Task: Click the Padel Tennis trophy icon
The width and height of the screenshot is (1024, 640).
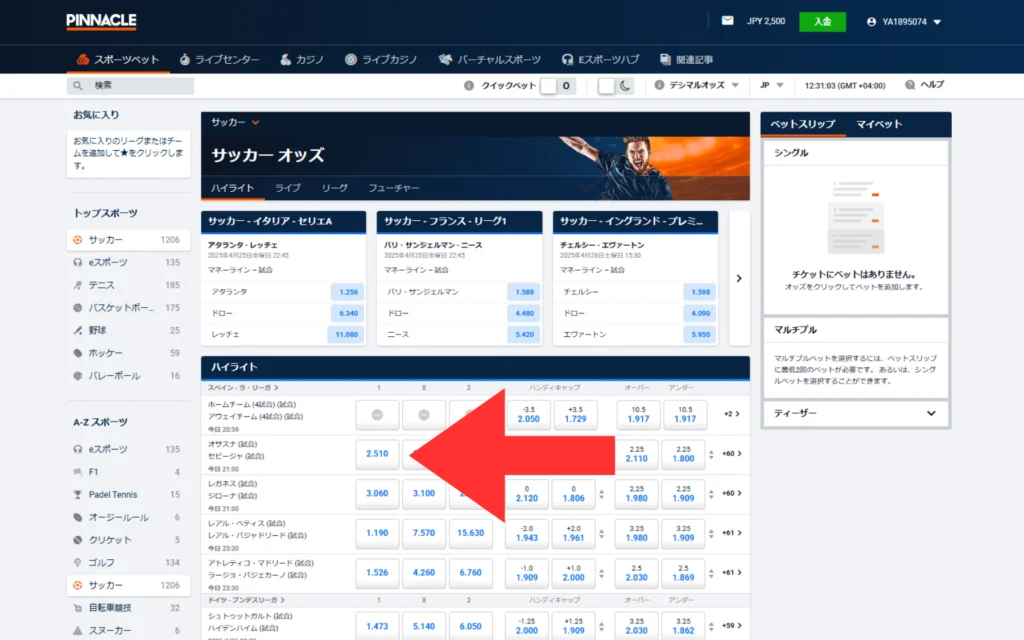Action: click(x=78, y=494)
